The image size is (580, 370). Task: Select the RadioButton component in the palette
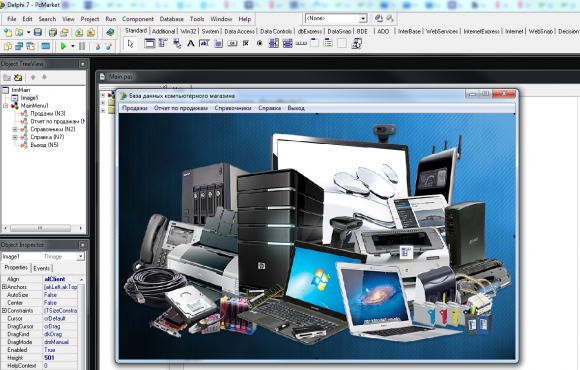(x=260, y=43)
